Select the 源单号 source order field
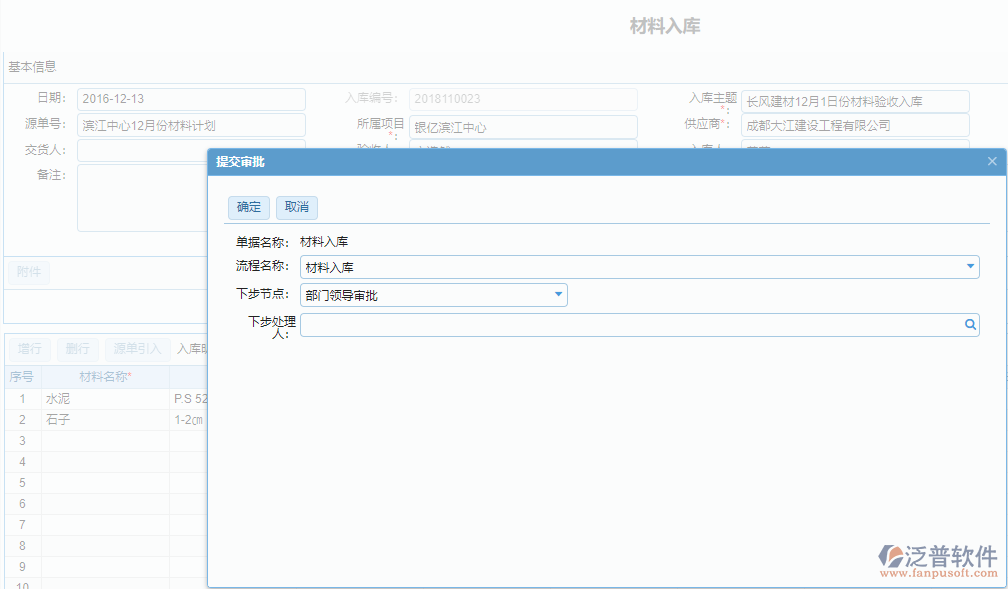1008x589 pixels. (190, 125)
